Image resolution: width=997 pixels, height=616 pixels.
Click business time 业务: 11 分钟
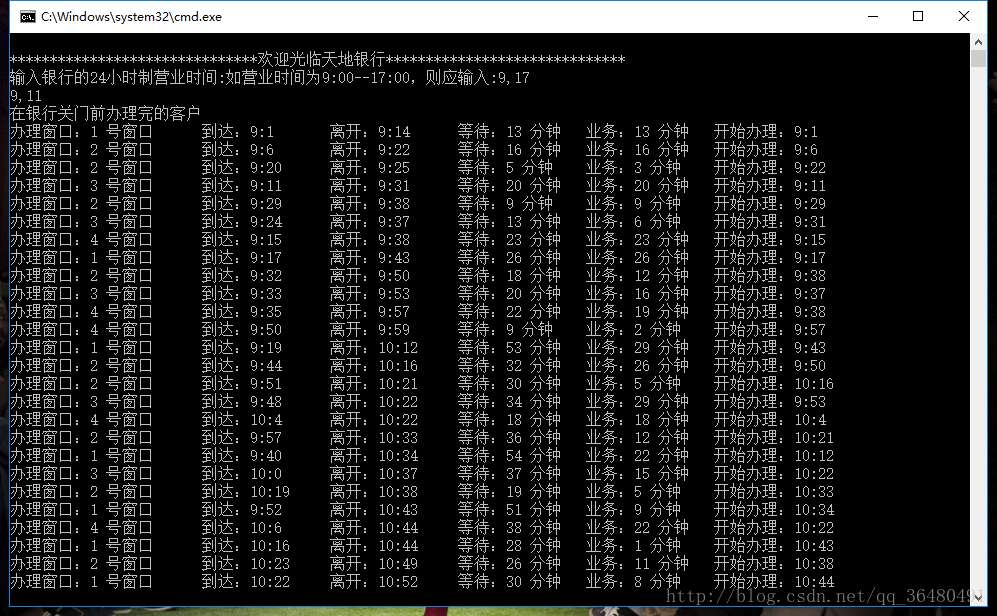[637, 564]
